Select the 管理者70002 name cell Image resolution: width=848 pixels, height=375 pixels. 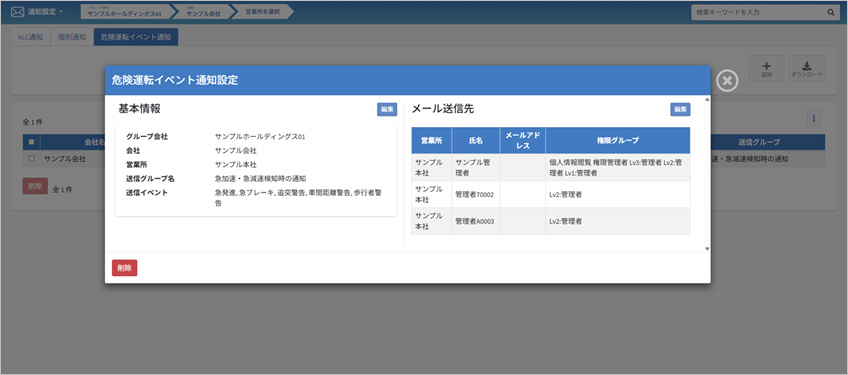click(476, 194)
